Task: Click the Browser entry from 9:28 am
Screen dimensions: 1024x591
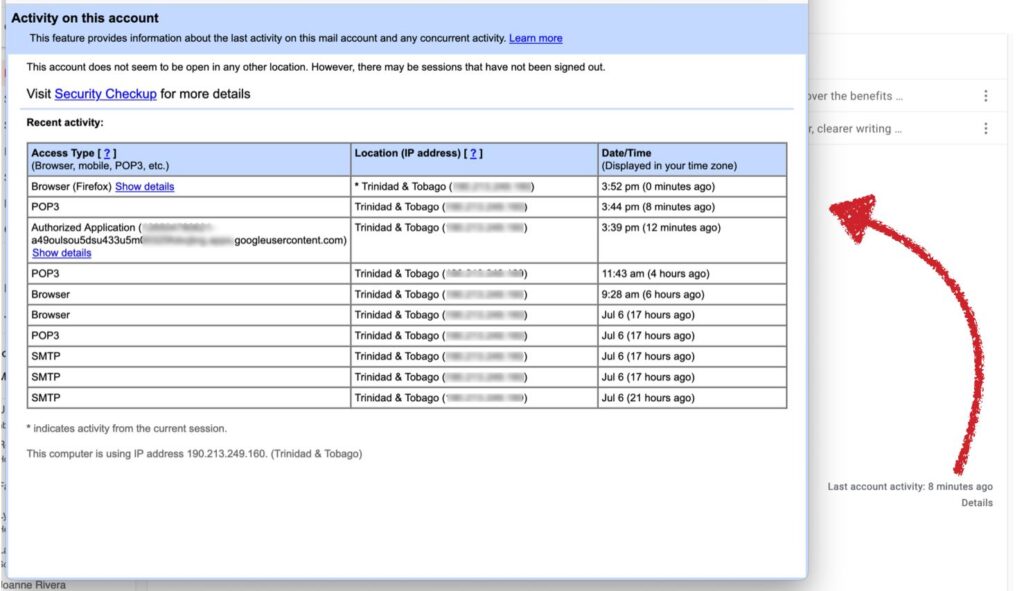Action: 50,295
